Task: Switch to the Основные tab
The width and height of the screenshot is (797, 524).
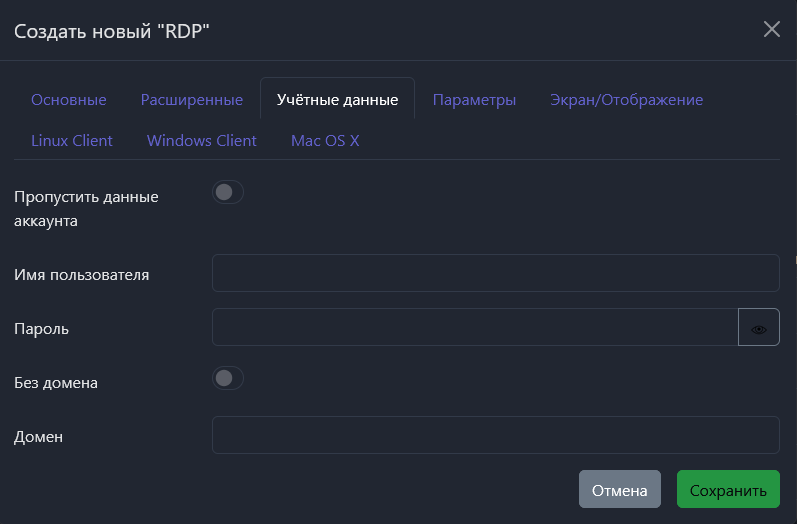Action: pos(69,100)
